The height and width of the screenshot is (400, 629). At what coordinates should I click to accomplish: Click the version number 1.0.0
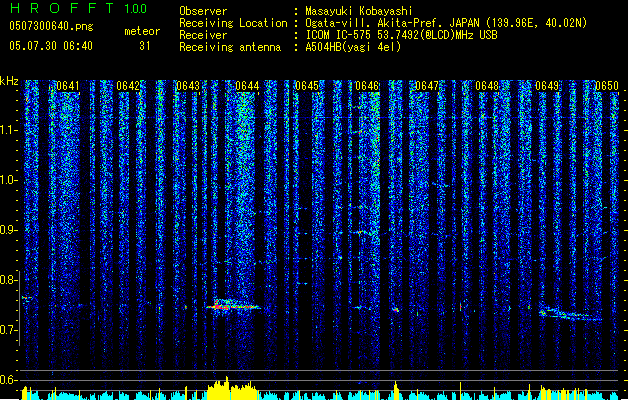point(136,8)
